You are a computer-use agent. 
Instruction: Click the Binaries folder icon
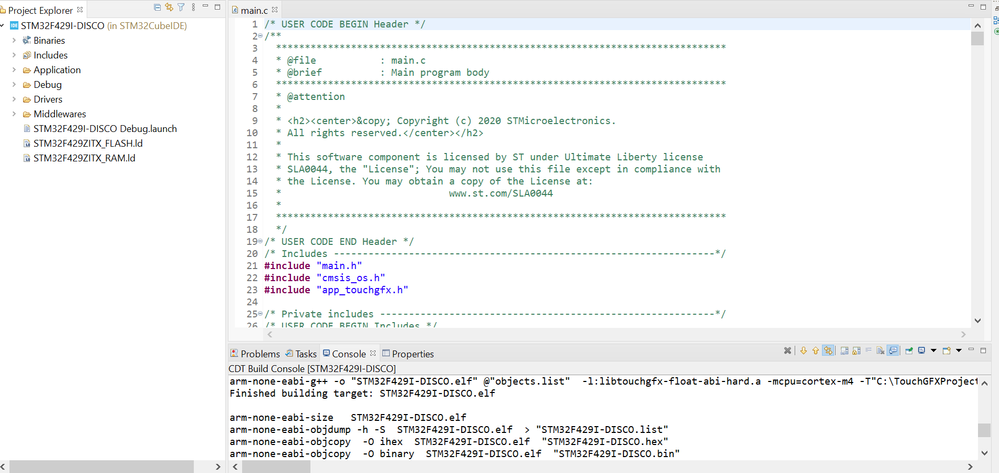click(27, 40)
